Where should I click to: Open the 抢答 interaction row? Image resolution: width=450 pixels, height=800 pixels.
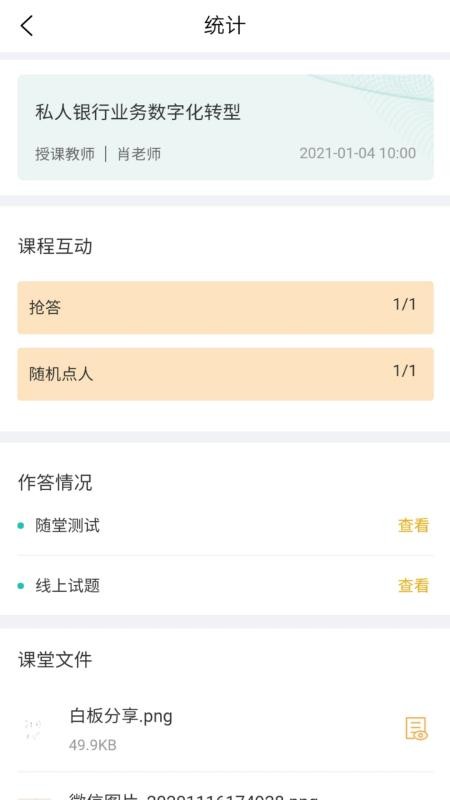[x=226, y=308]
